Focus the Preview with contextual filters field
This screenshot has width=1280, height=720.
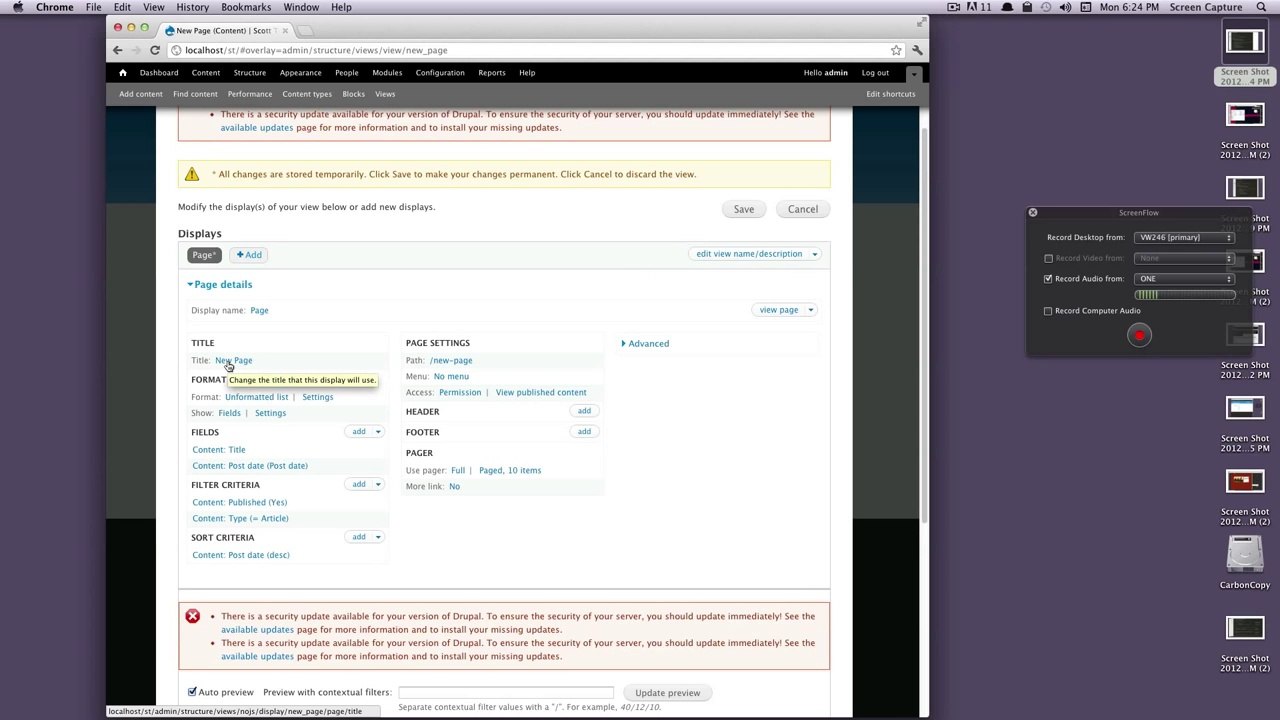506,692
